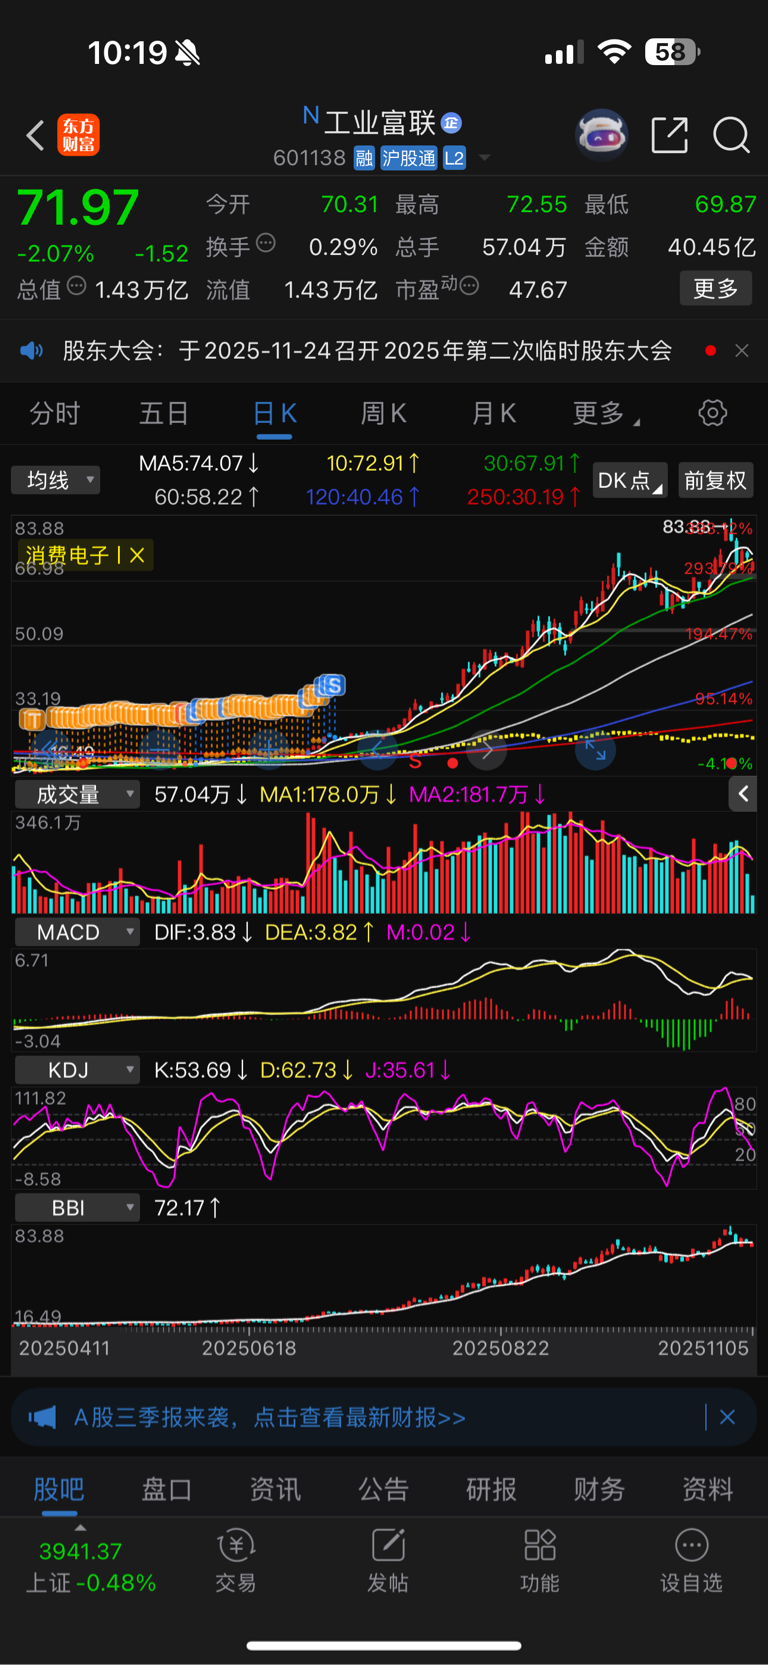The width and height of the screenshot is (768, 1665).
Task: Open the 成交量 indicator dropdown
Action: (x=77, y=794)
